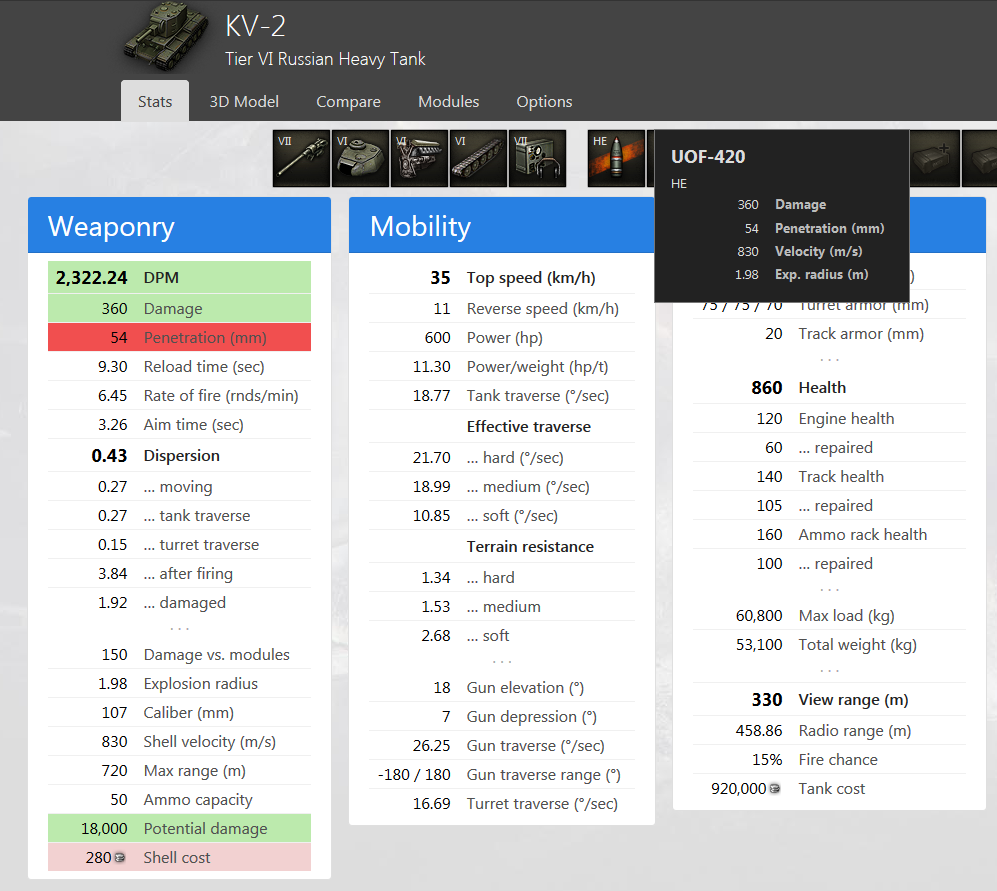
Task: Click the Mobility panel header
Action: 502,225
